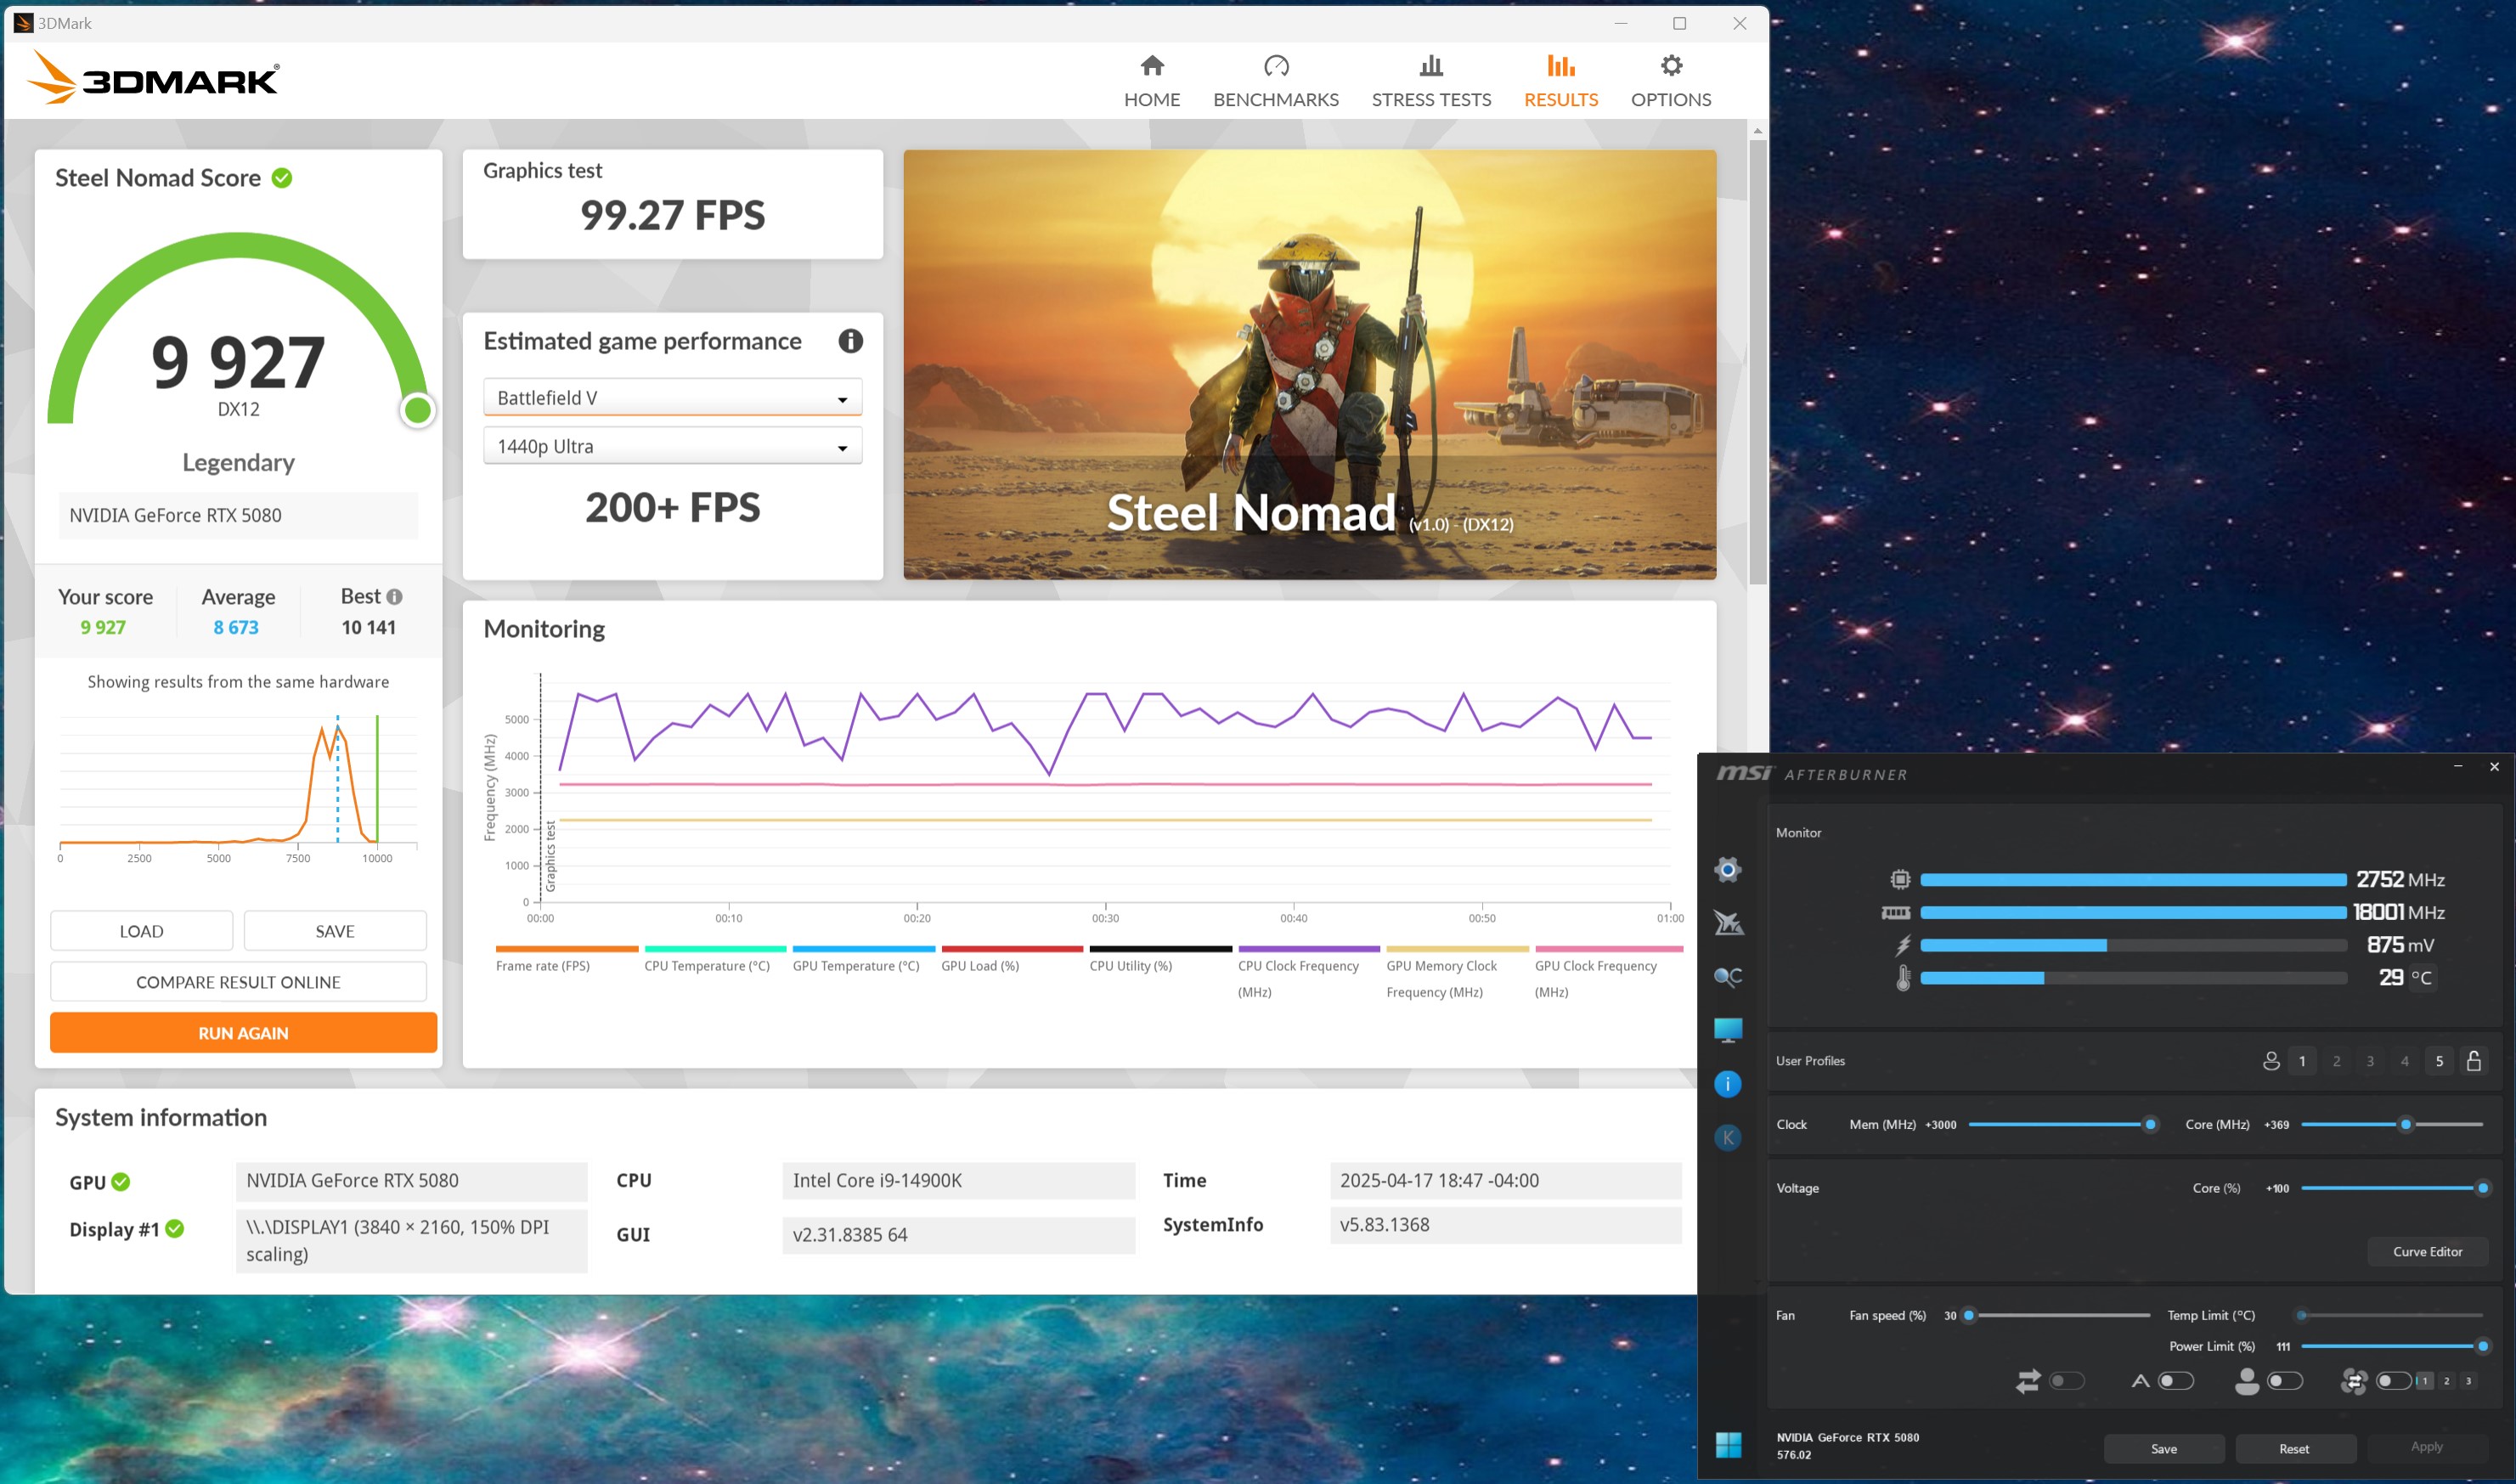Click COMPARE RESULT ONLINE

tap(238, 982)
